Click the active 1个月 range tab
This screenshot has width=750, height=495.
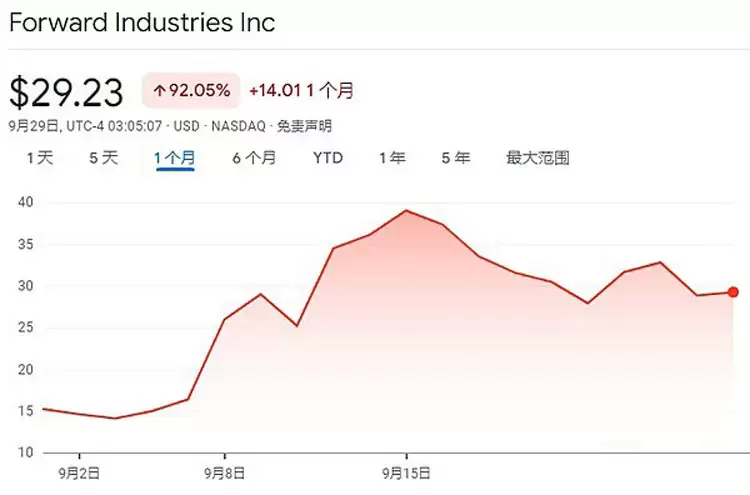click(x=174, y=158)
